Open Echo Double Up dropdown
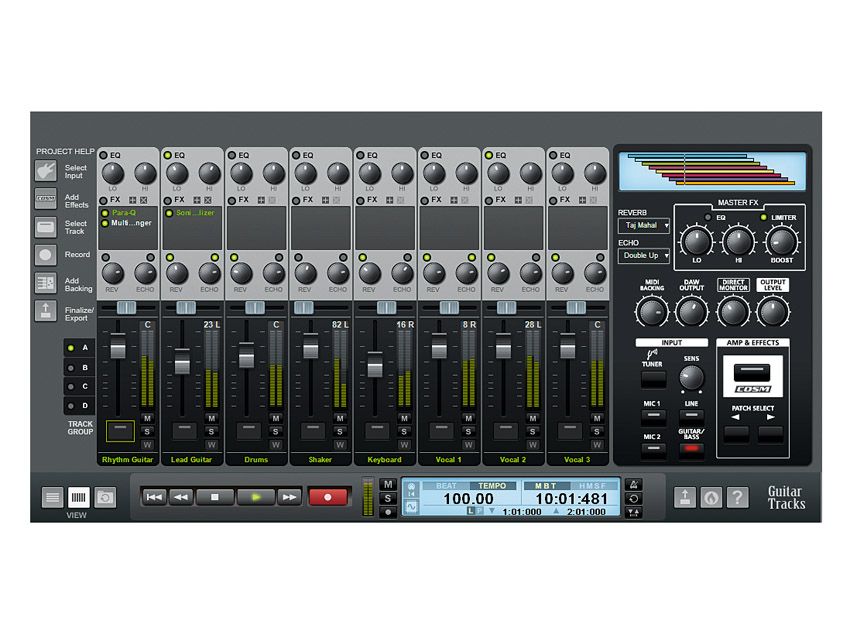This screenshot has width=850, height=638. pyautogui.click(x=644, y=255)
